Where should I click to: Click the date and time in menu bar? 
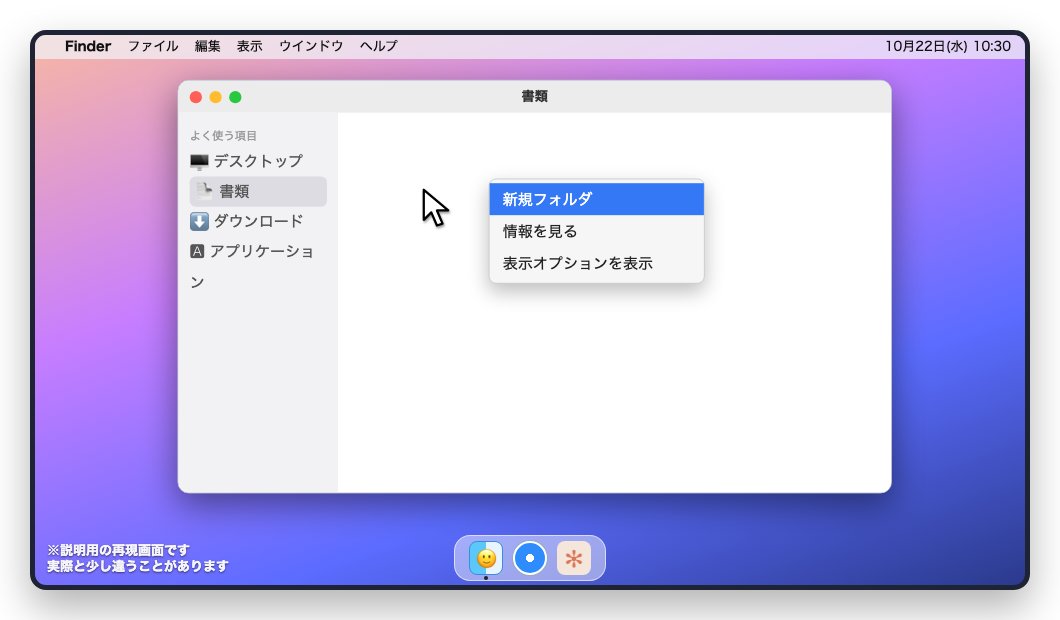tap(948, 46)
